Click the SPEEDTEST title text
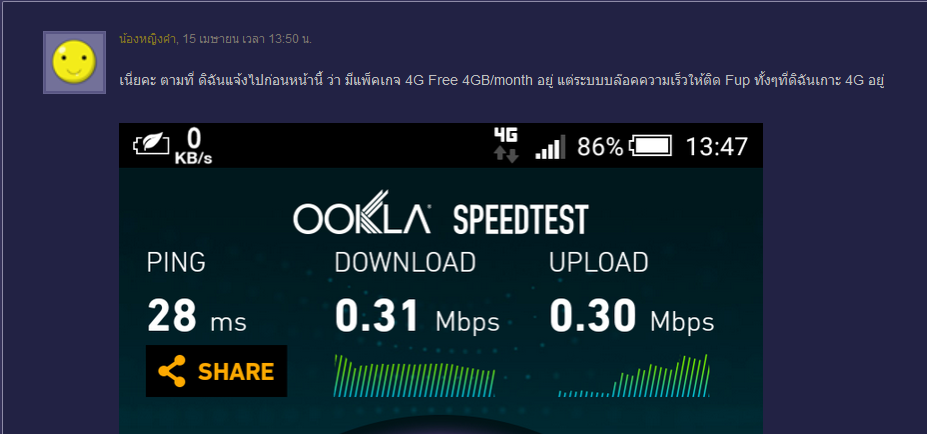Screen dimensions: 927x434 (x=520, y=219)
